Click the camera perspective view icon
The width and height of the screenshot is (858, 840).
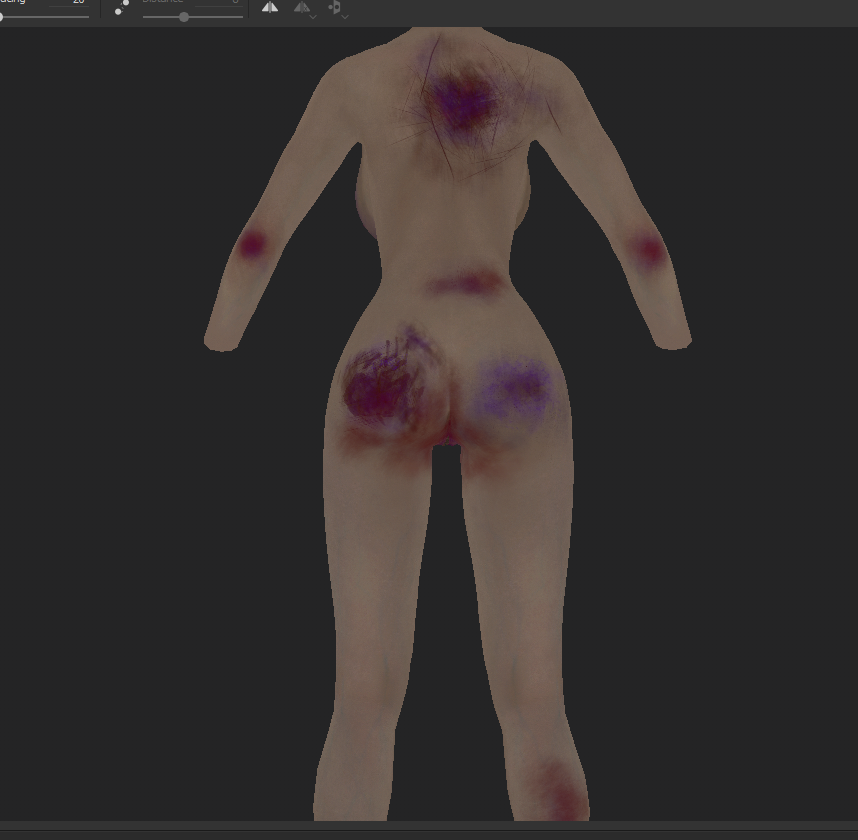tap(334, 7)
